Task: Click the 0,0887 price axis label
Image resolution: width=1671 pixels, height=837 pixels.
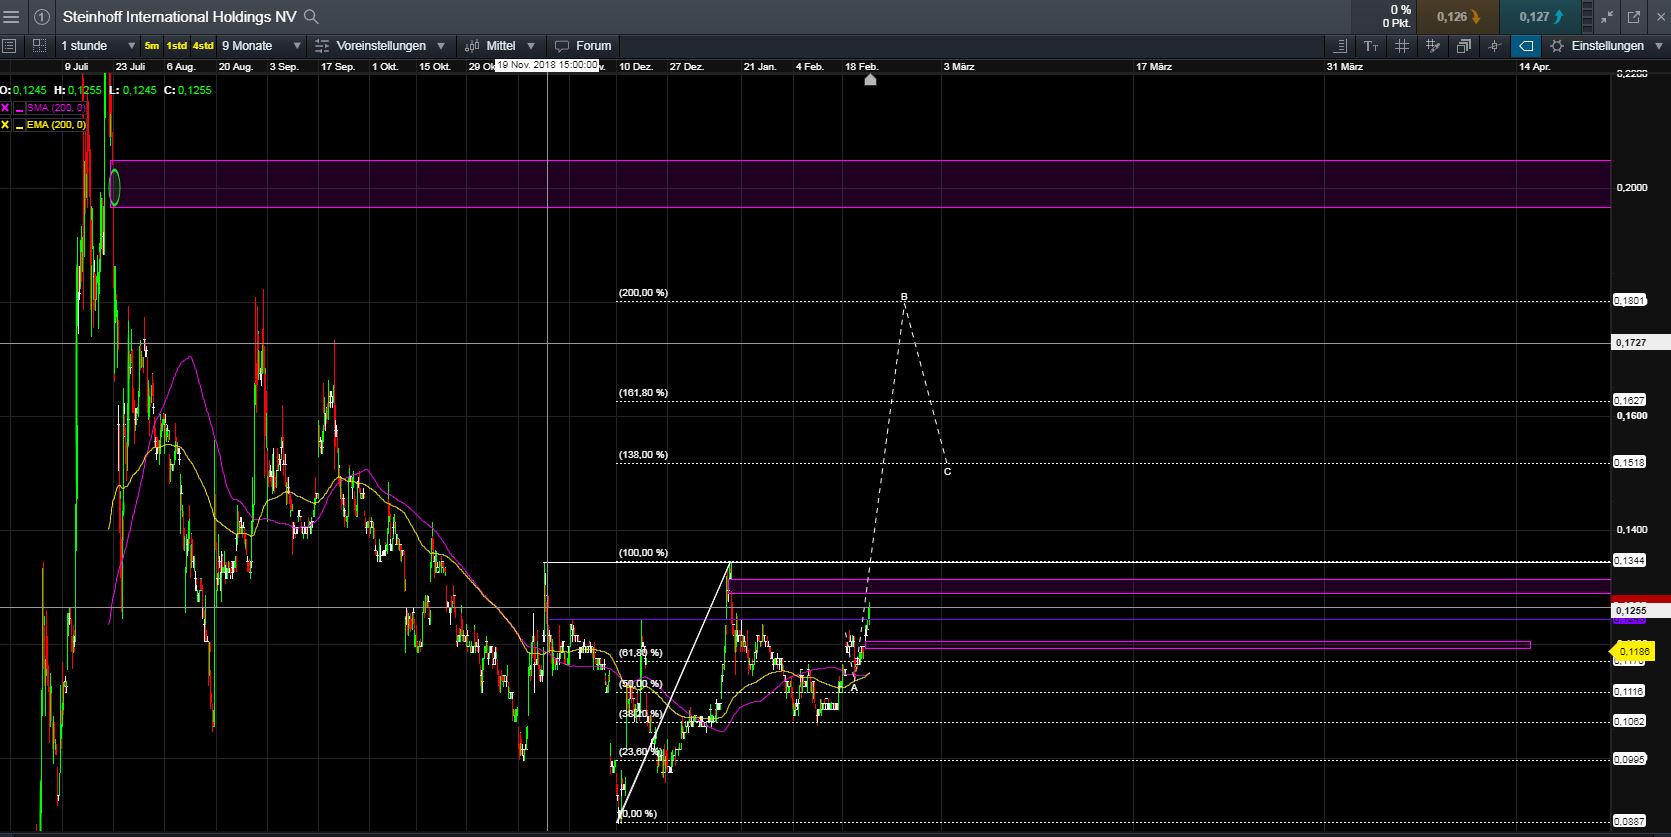Action: point(1629,821)
